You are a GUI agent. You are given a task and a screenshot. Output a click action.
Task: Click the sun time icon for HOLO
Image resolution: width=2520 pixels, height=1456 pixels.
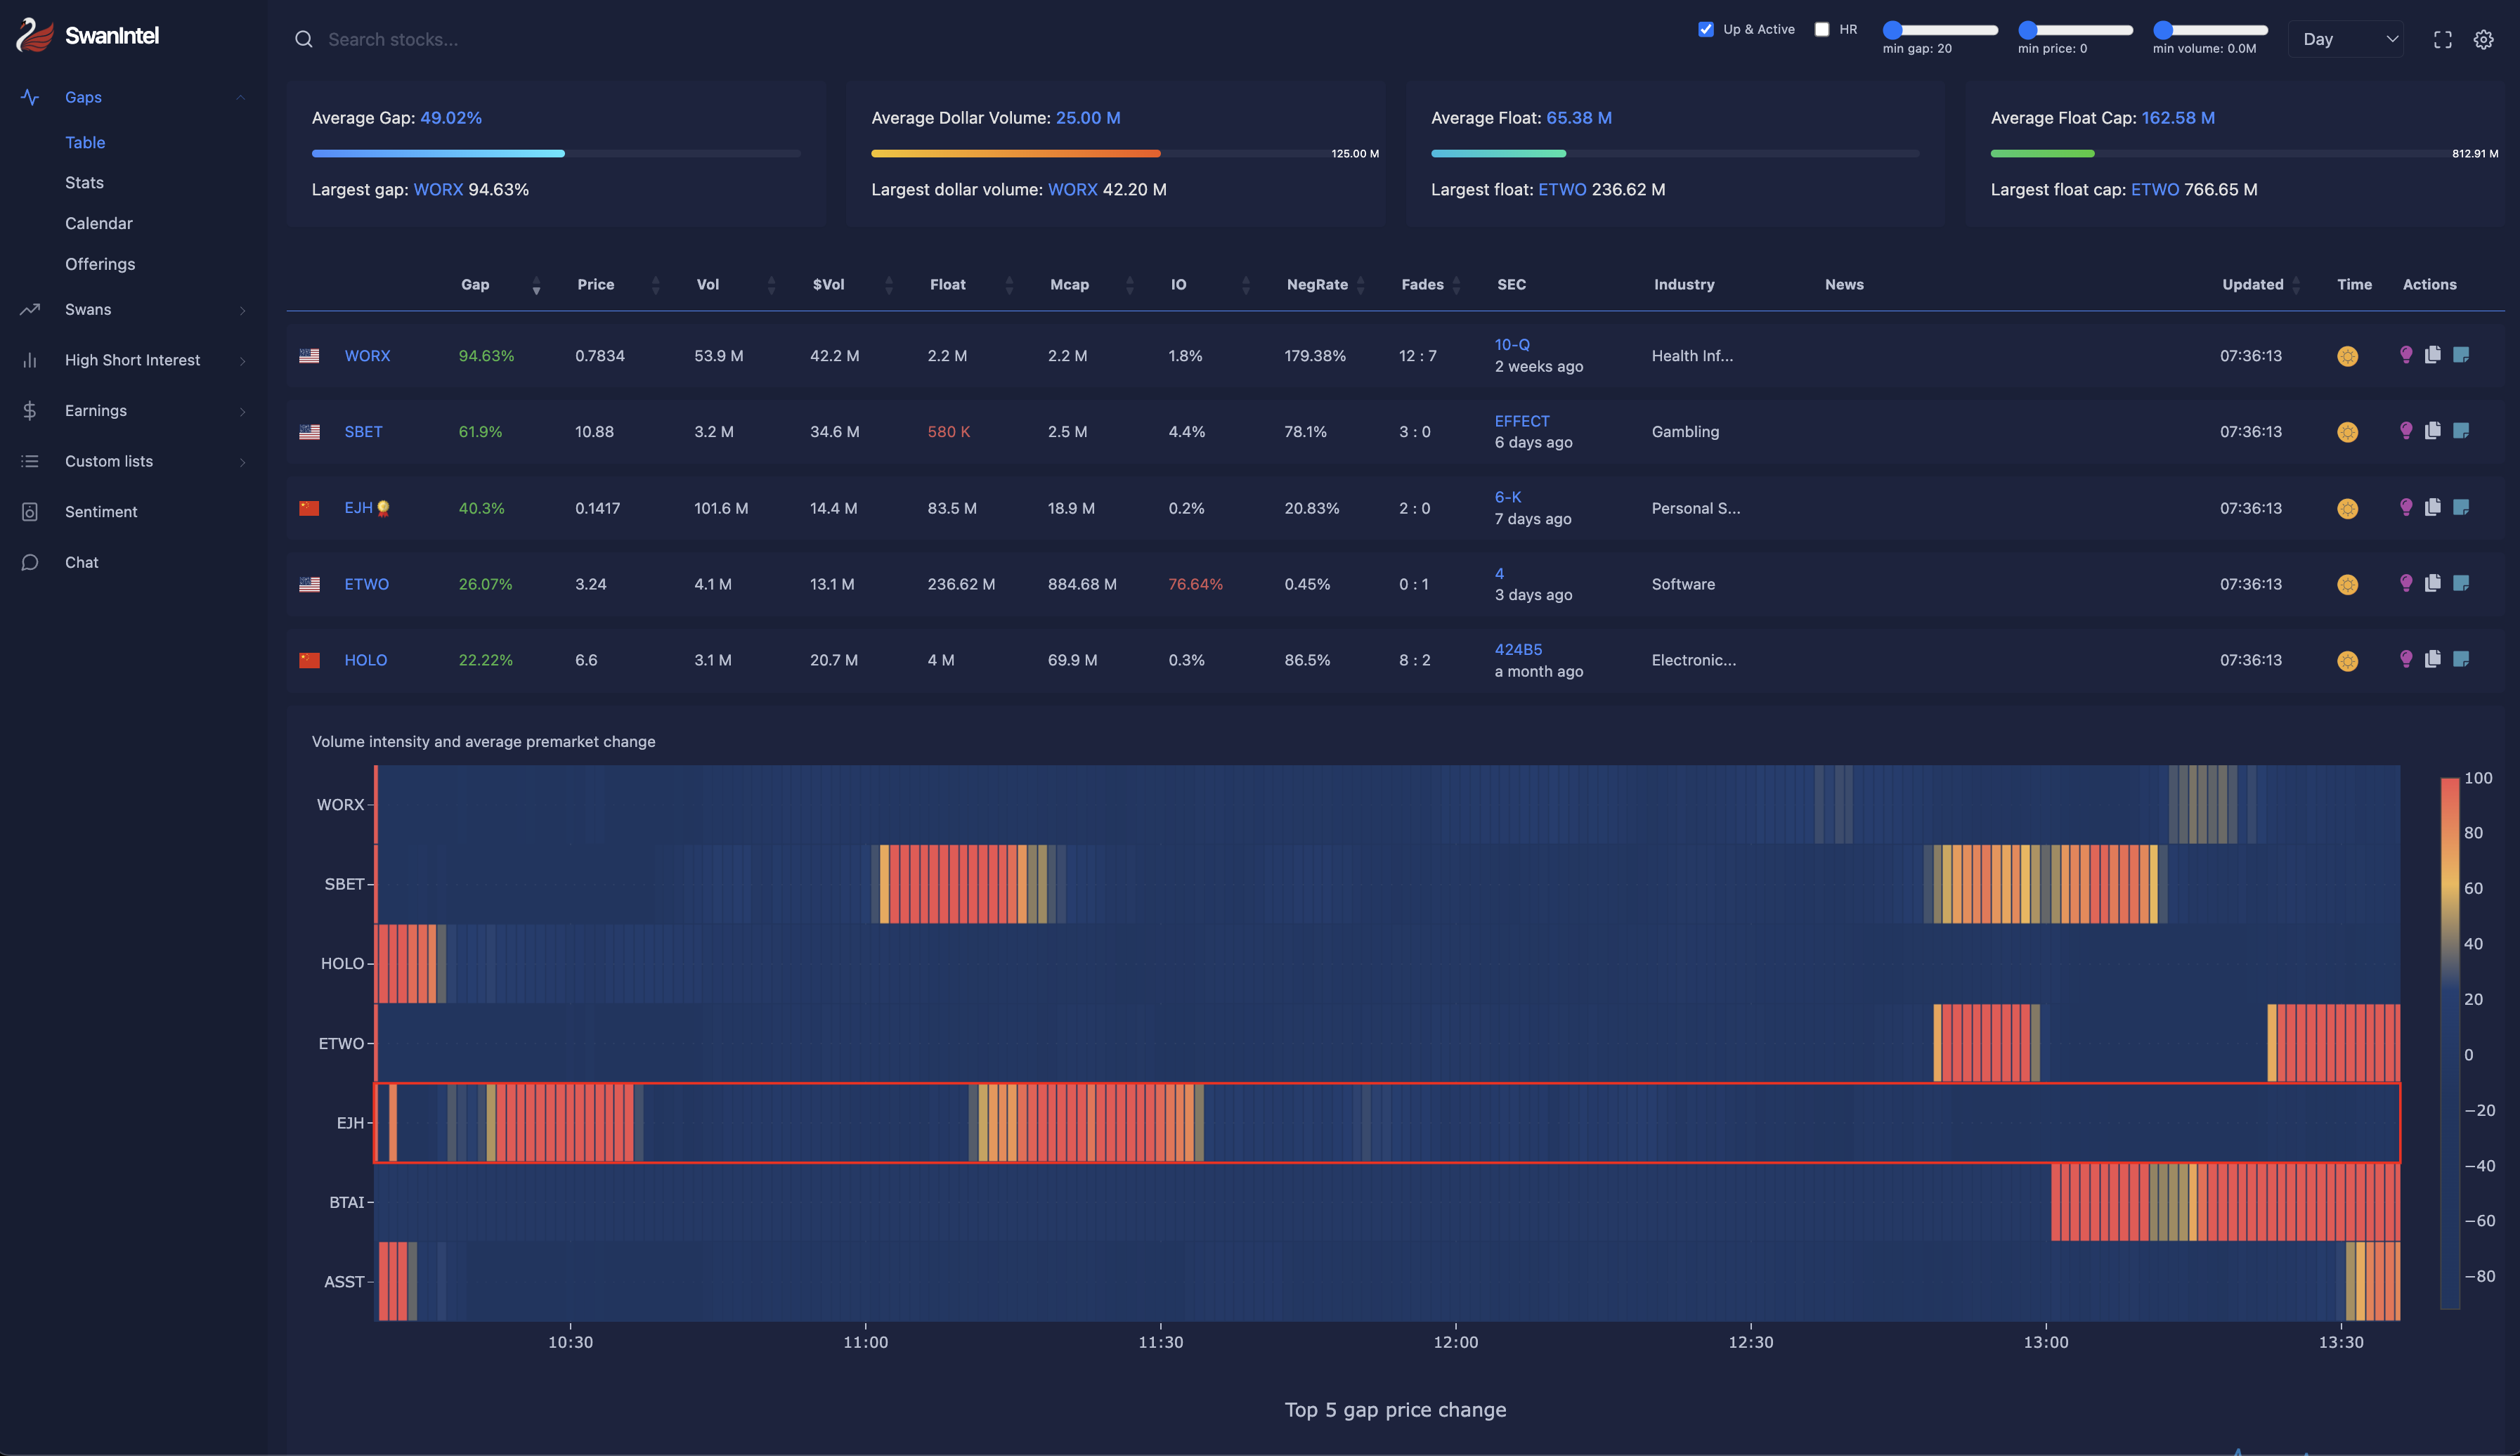click(2347, 661)
